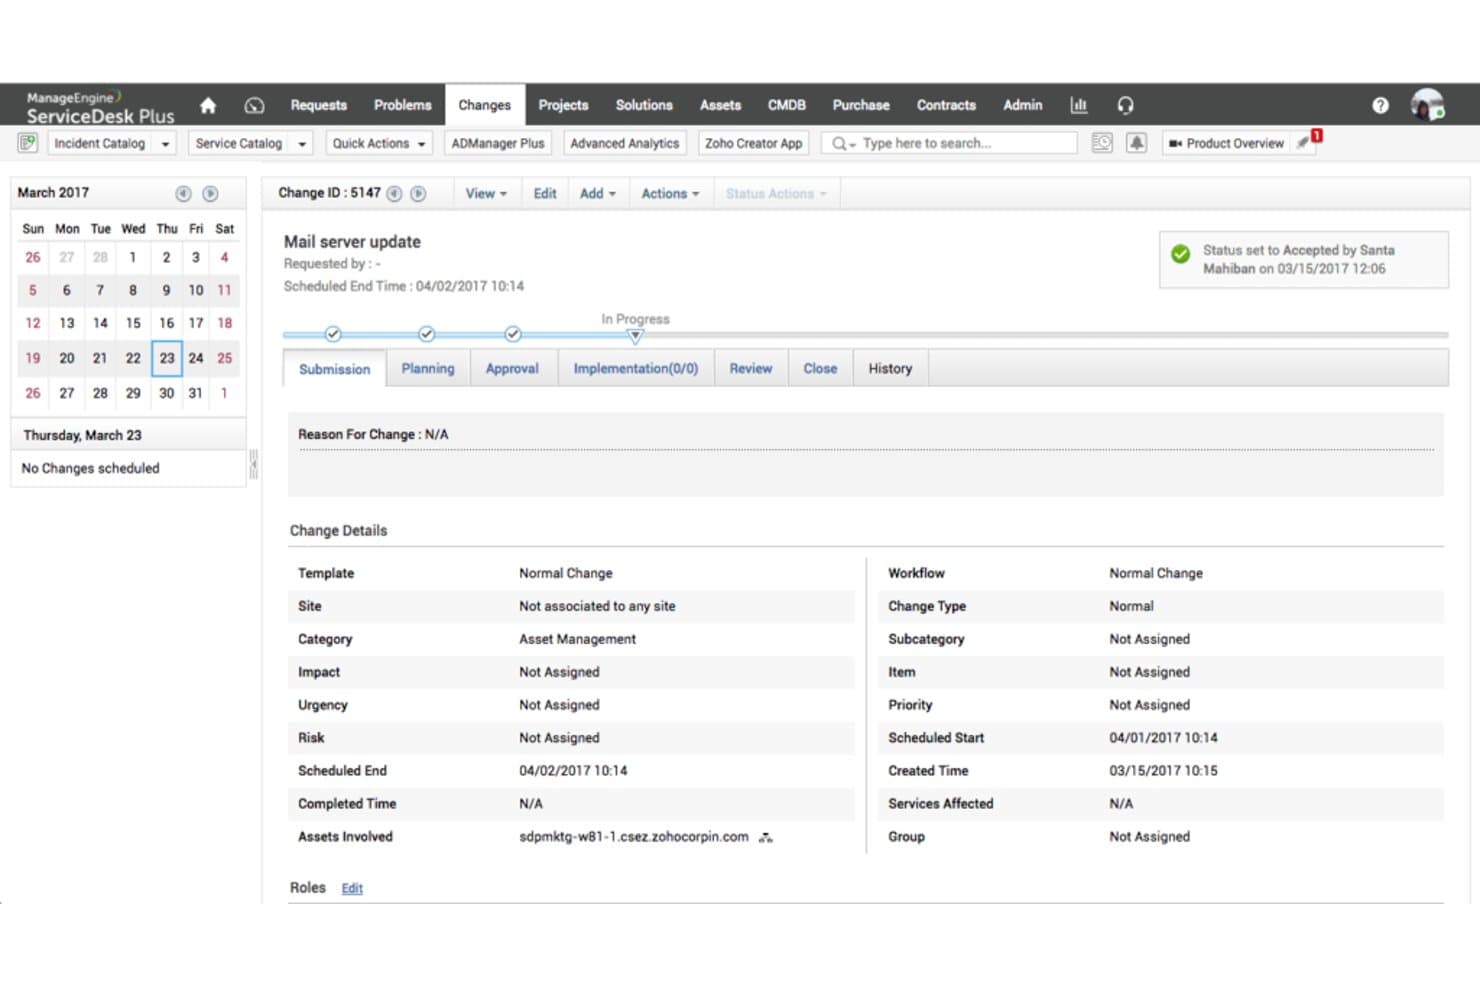Click the recent items icon beside search box
1480x987 pixels.
1102,143
